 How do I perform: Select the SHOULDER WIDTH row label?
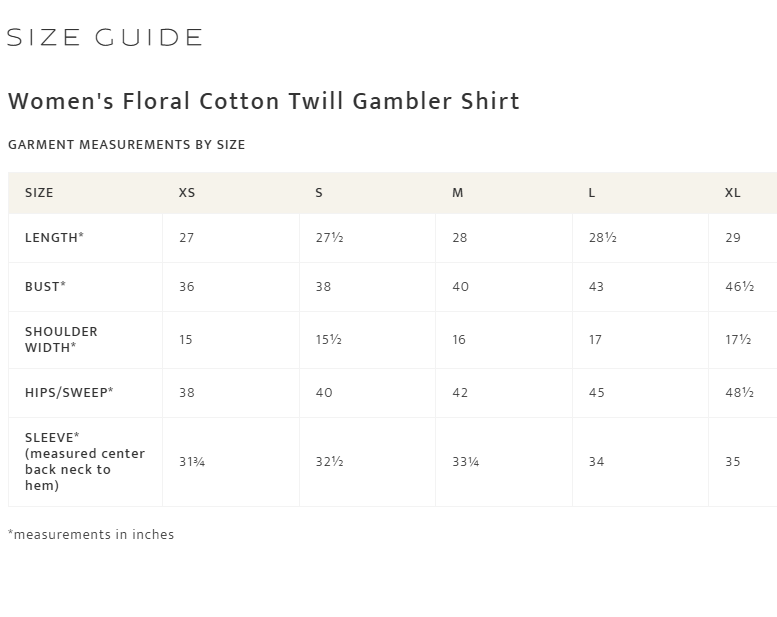(61, 339)
